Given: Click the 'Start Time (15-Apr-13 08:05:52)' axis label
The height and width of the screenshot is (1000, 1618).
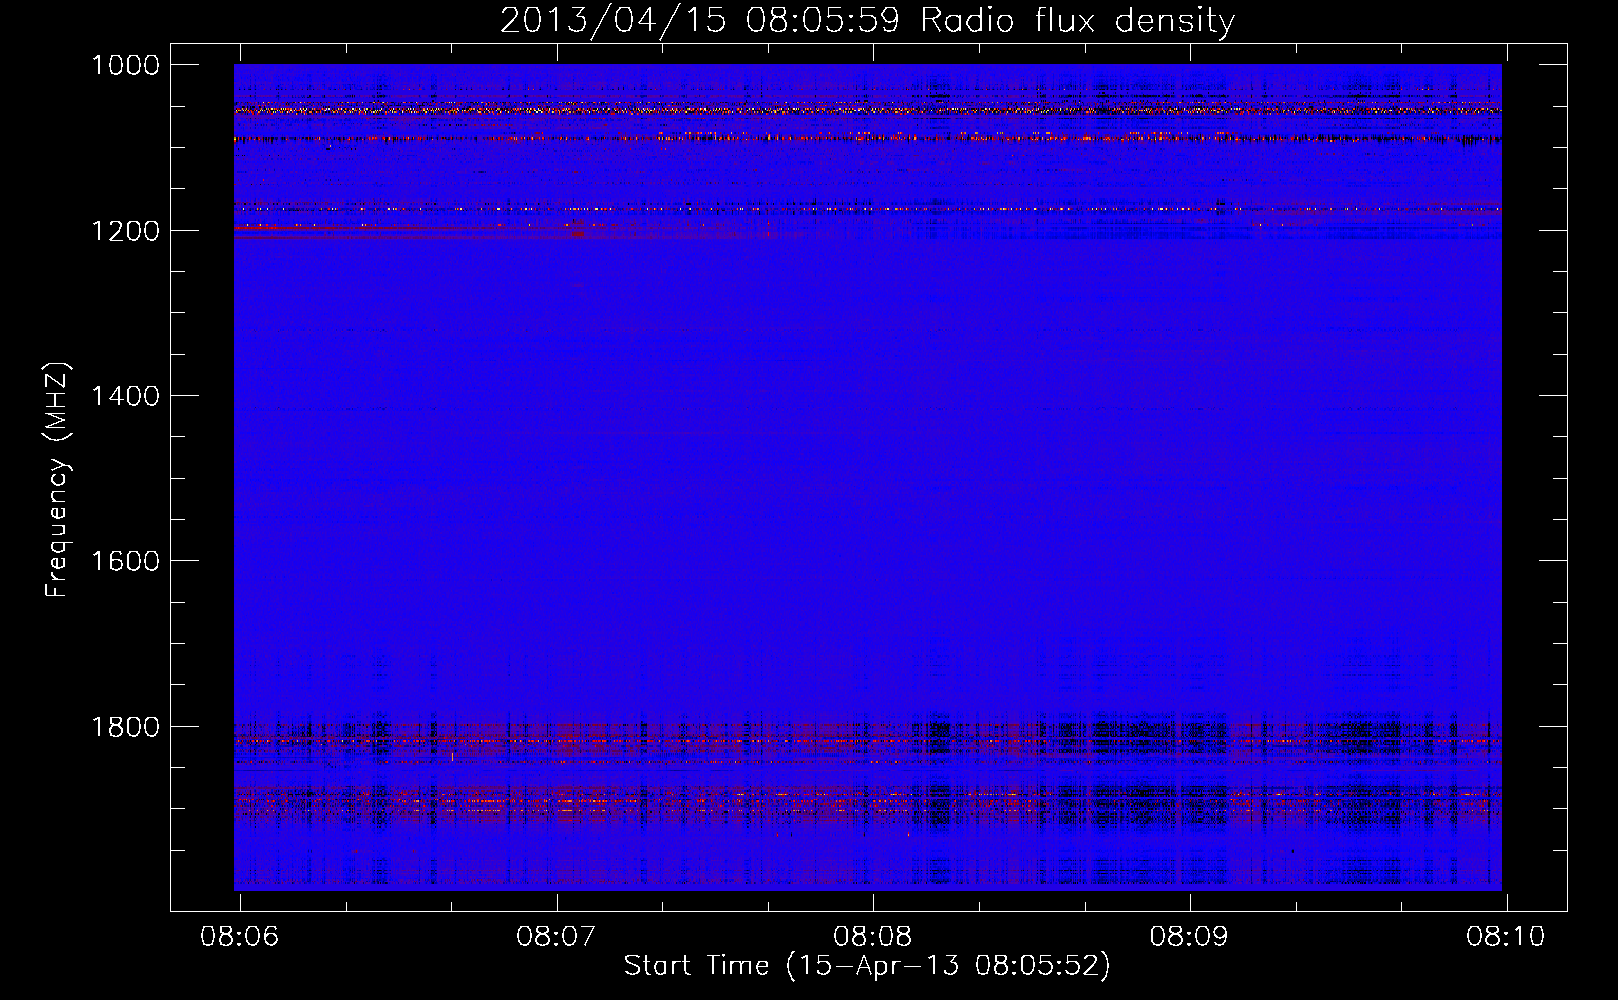Looking at the screenshot, I should point(867,966).
